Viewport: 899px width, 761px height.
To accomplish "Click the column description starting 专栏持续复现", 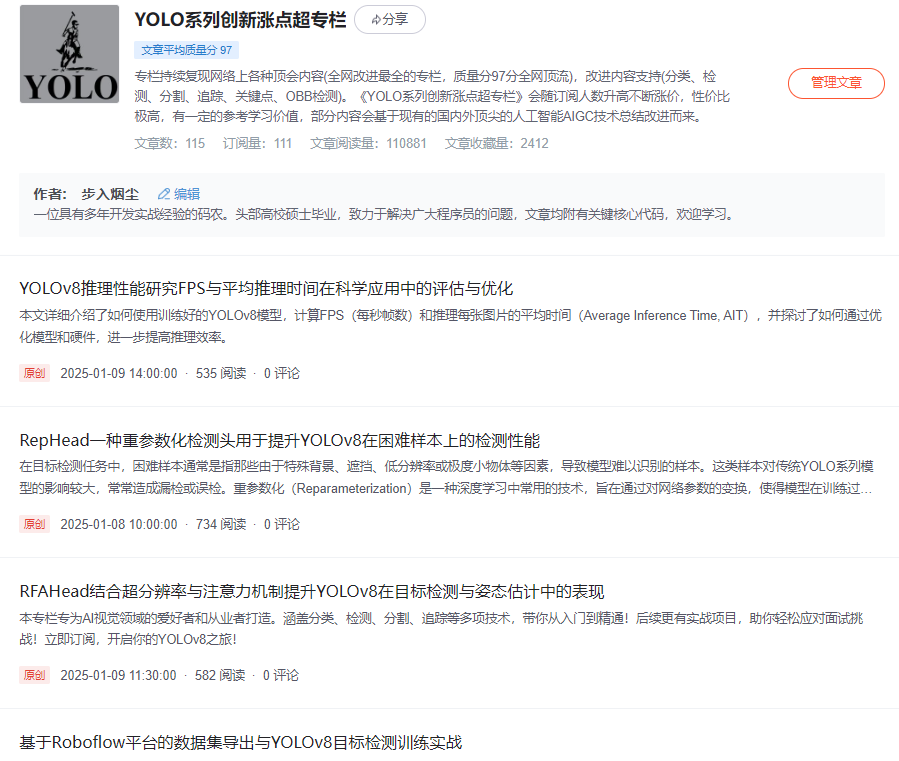I will [x=432, y=96].
